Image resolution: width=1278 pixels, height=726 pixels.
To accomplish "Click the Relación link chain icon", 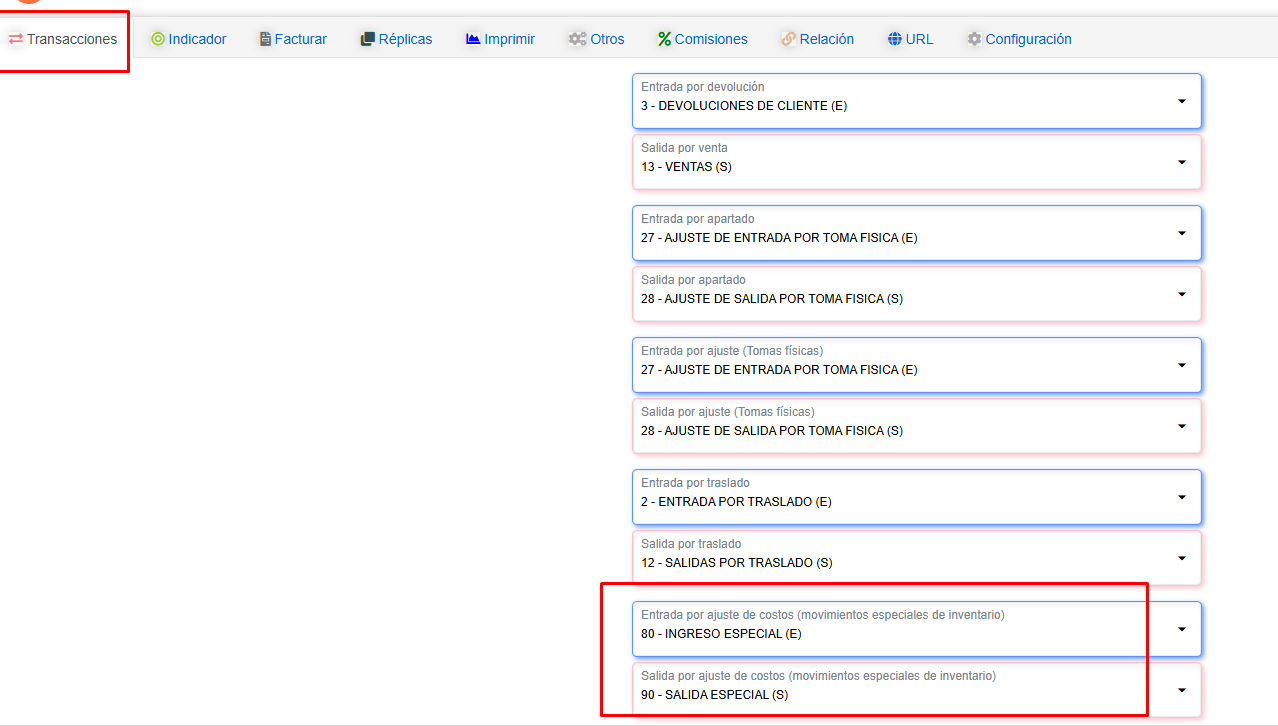I will [x=788, y=39].
